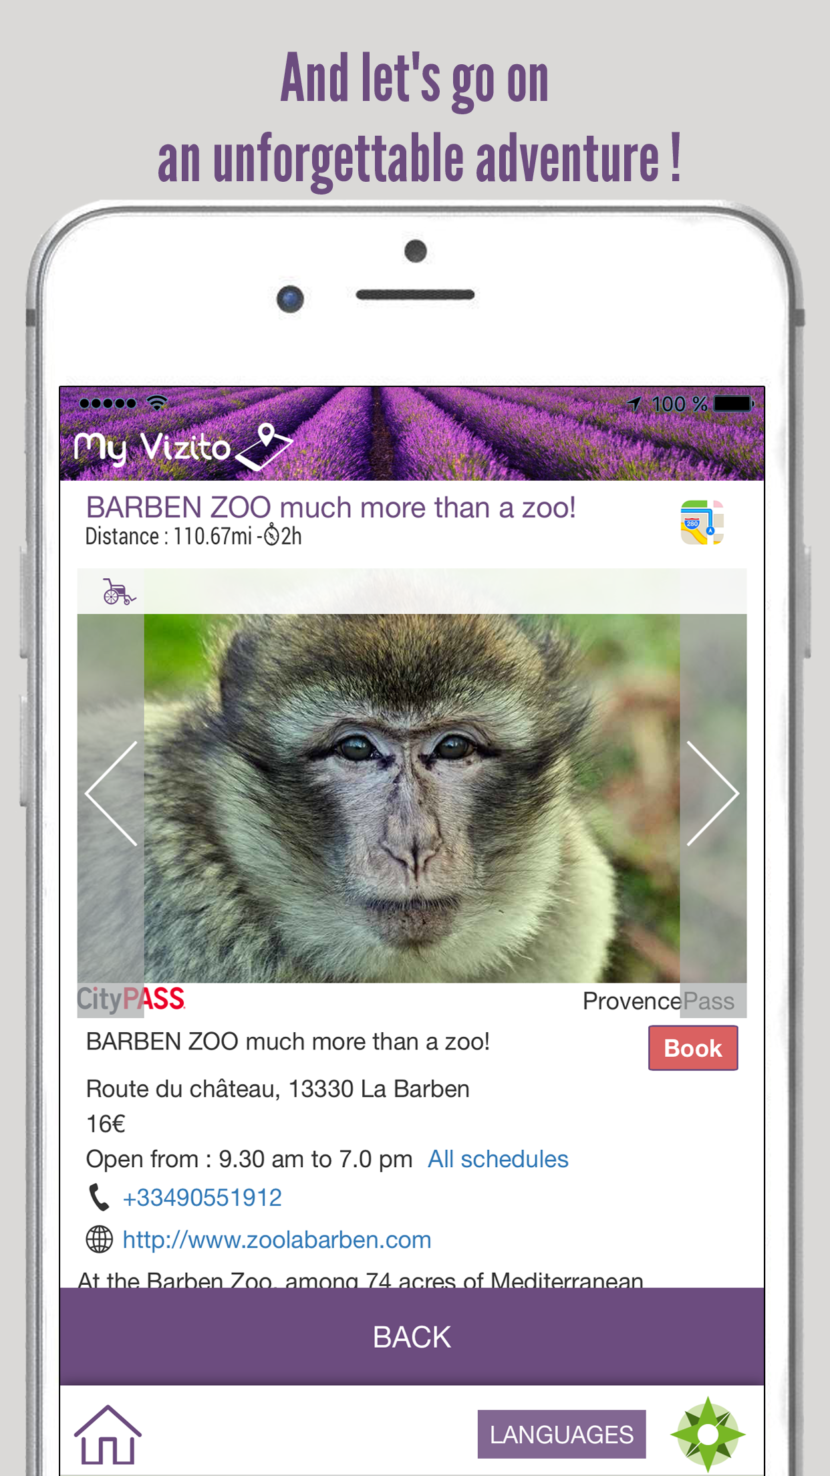This screenshot has height=1476, width=830.
Task: Tap the phone handset icon
Action: [x=99, y=1197]
